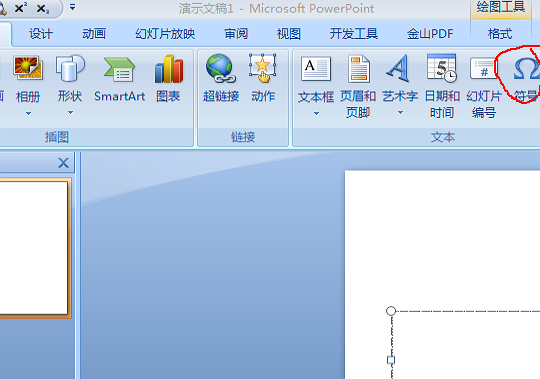Open the 金山PDF tab

tap(430, 34)
